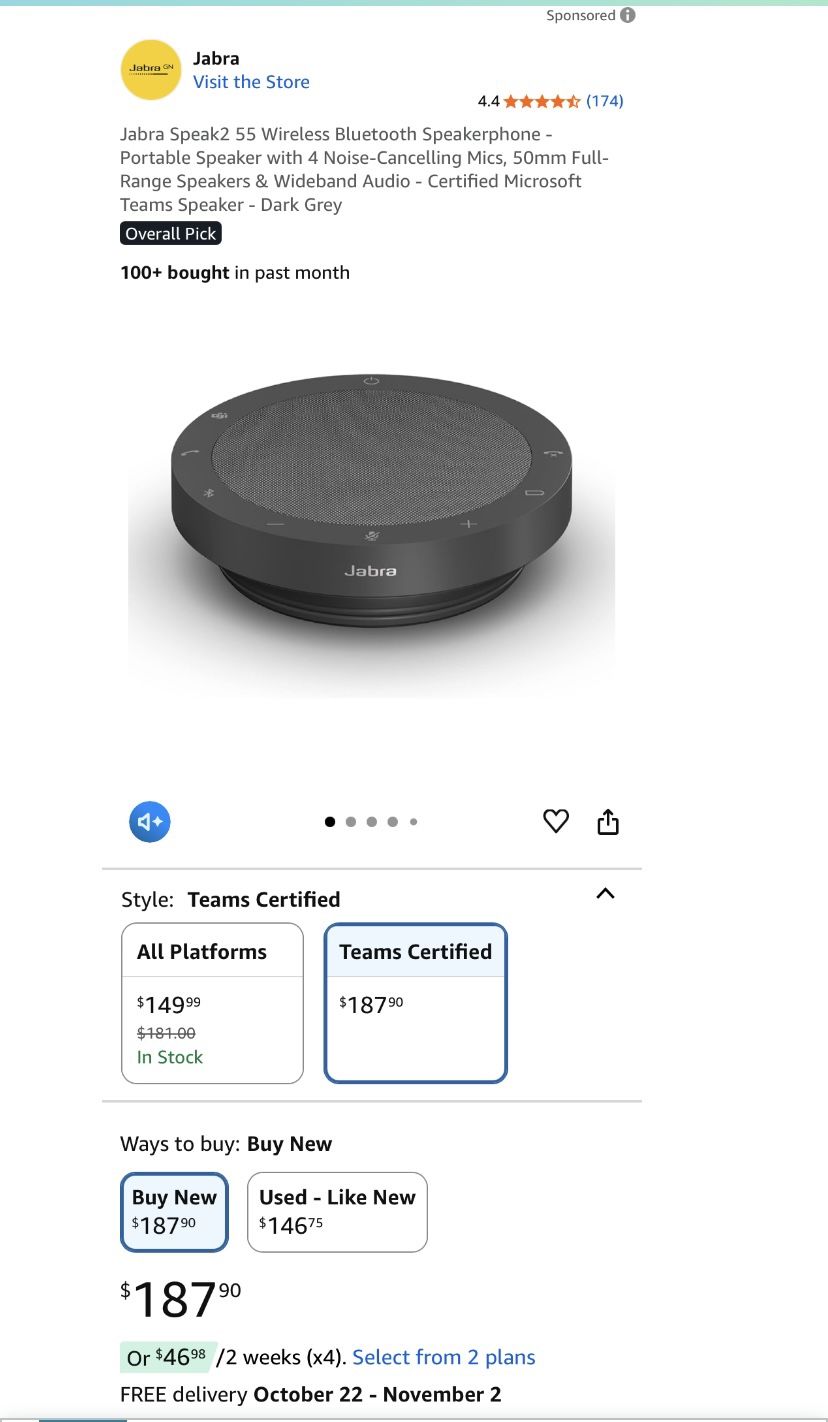Choose Used - Like New buying option

pyautogui.click(x=337, y=1212)
